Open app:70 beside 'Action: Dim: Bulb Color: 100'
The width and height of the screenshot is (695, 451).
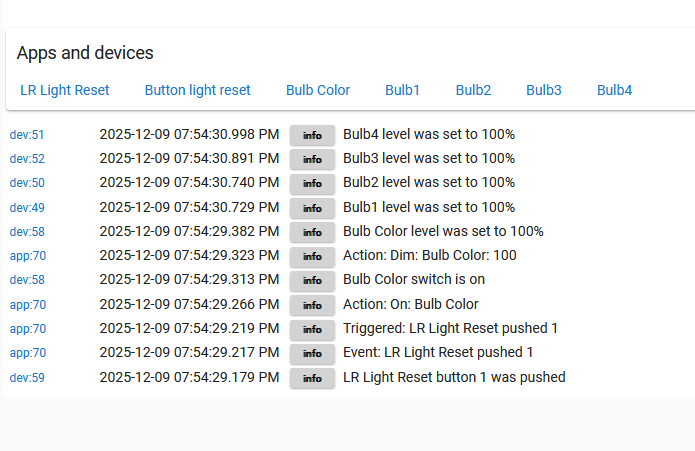pos(28,256)
